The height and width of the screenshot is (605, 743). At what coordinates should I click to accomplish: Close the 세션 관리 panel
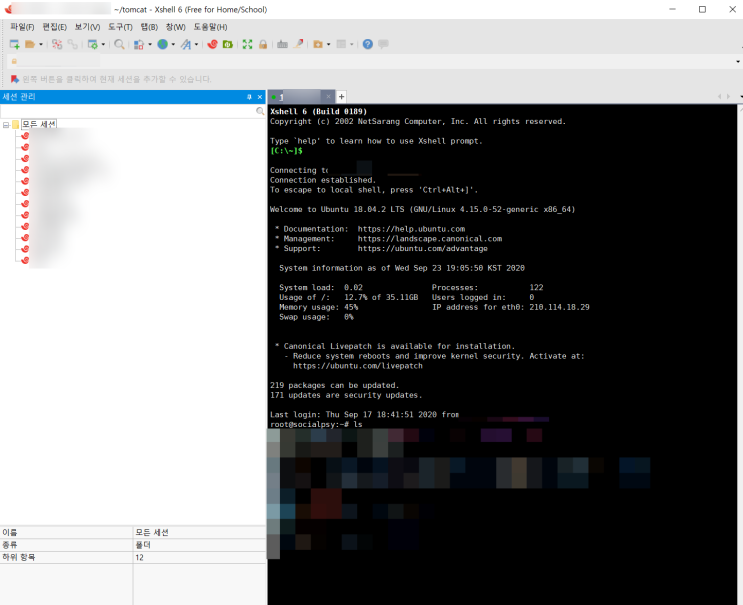click(x=260, y=97)
